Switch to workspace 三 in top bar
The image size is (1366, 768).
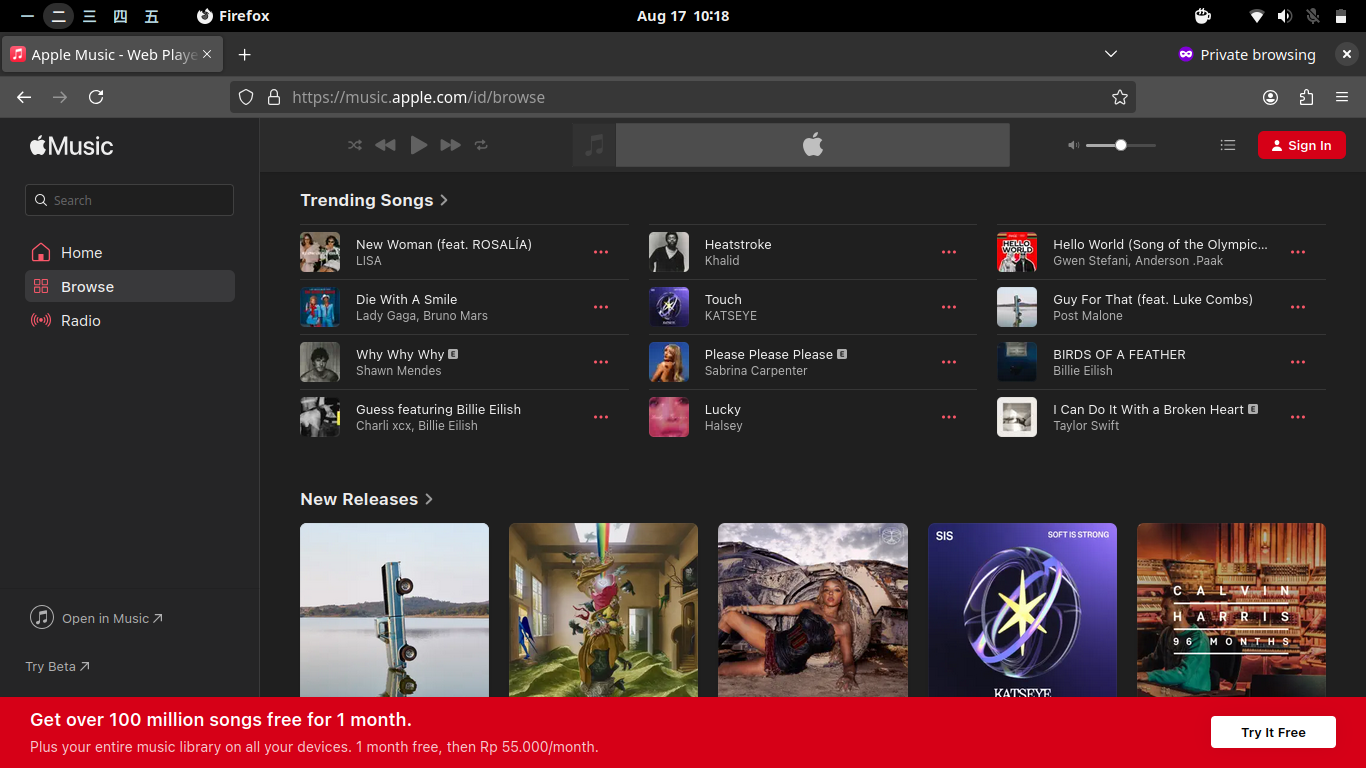coord(89,16)
